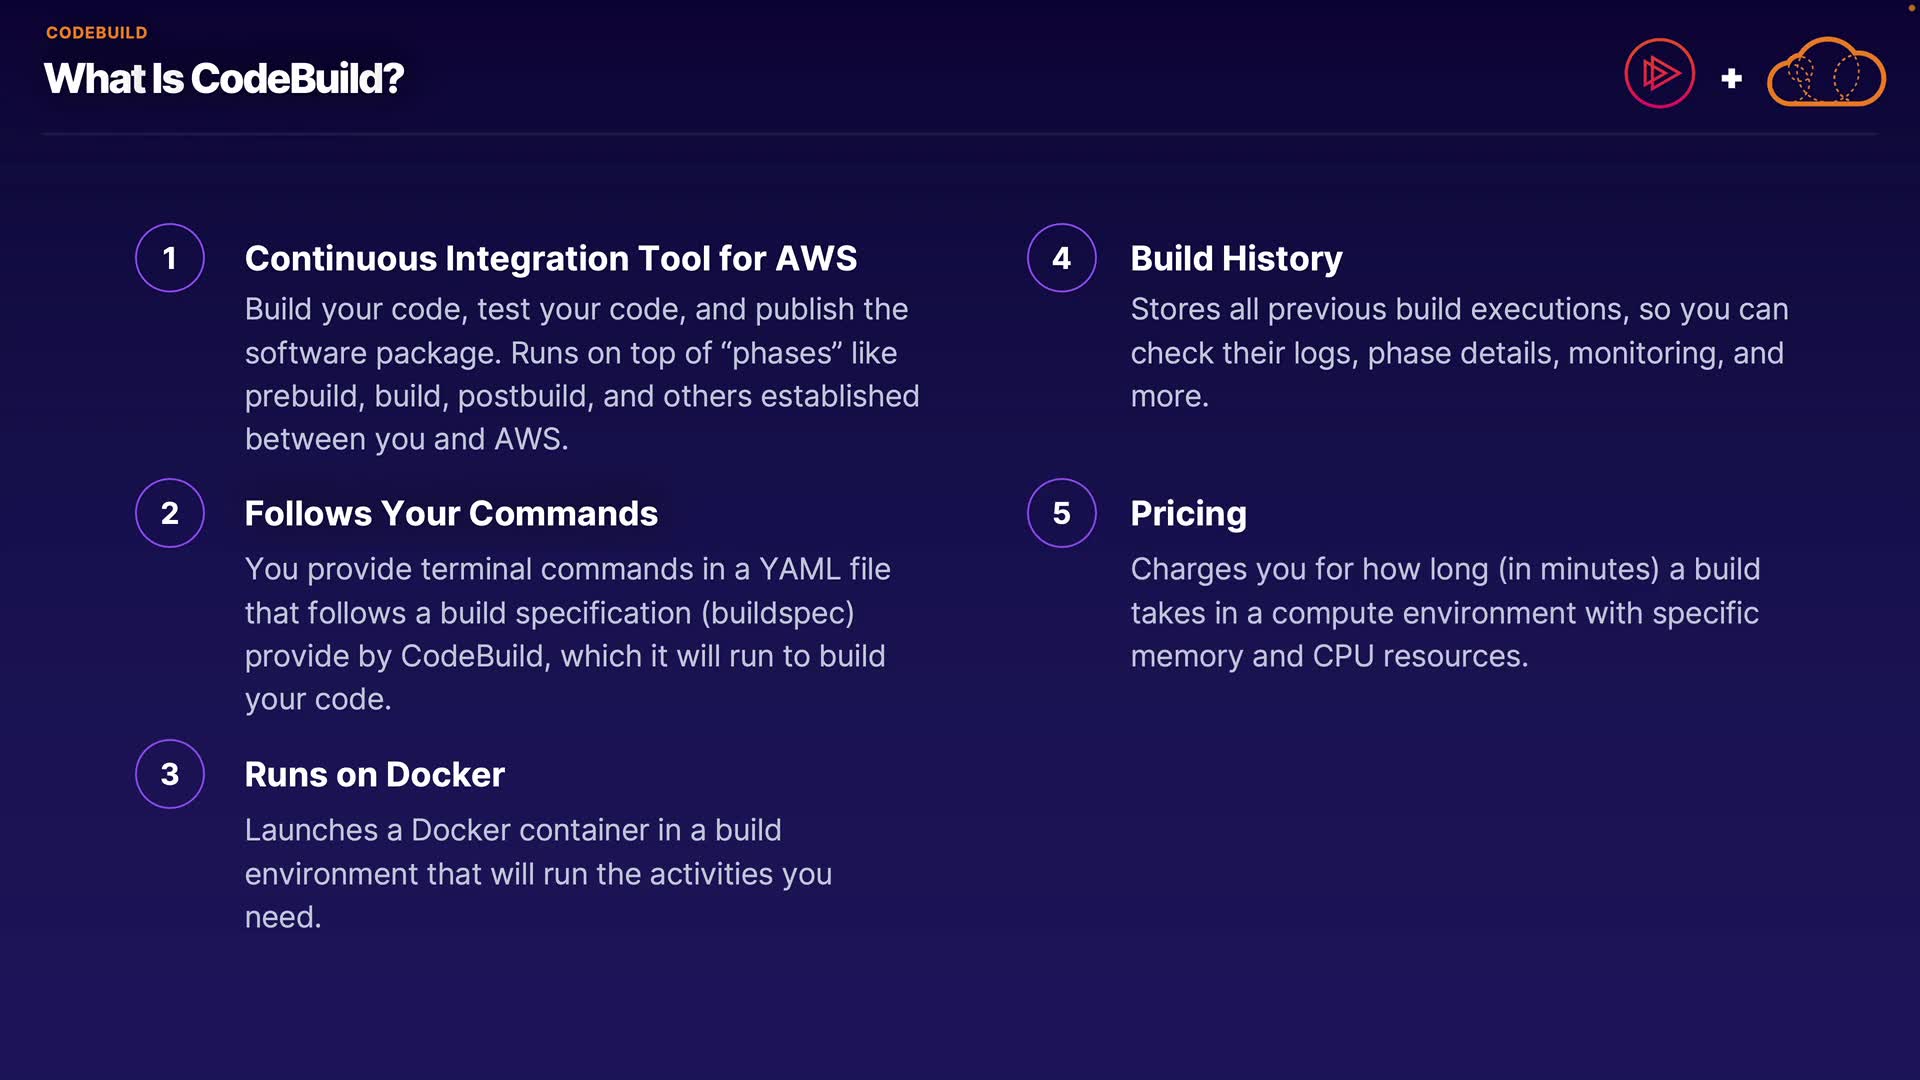Click the paragraph describing prebuild and postbuild phases
The width and height of the screenshot is (1920, 1080).
[x=581, y=374]
